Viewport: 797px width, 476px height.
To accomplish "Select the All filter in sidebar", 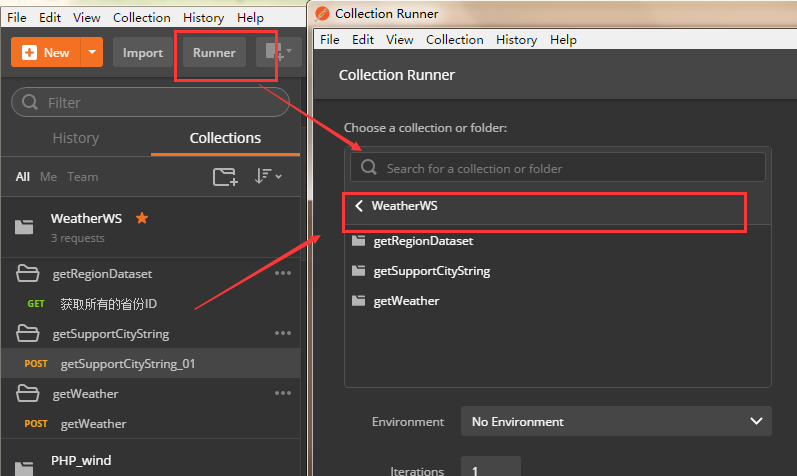I will tap(22, 177).
